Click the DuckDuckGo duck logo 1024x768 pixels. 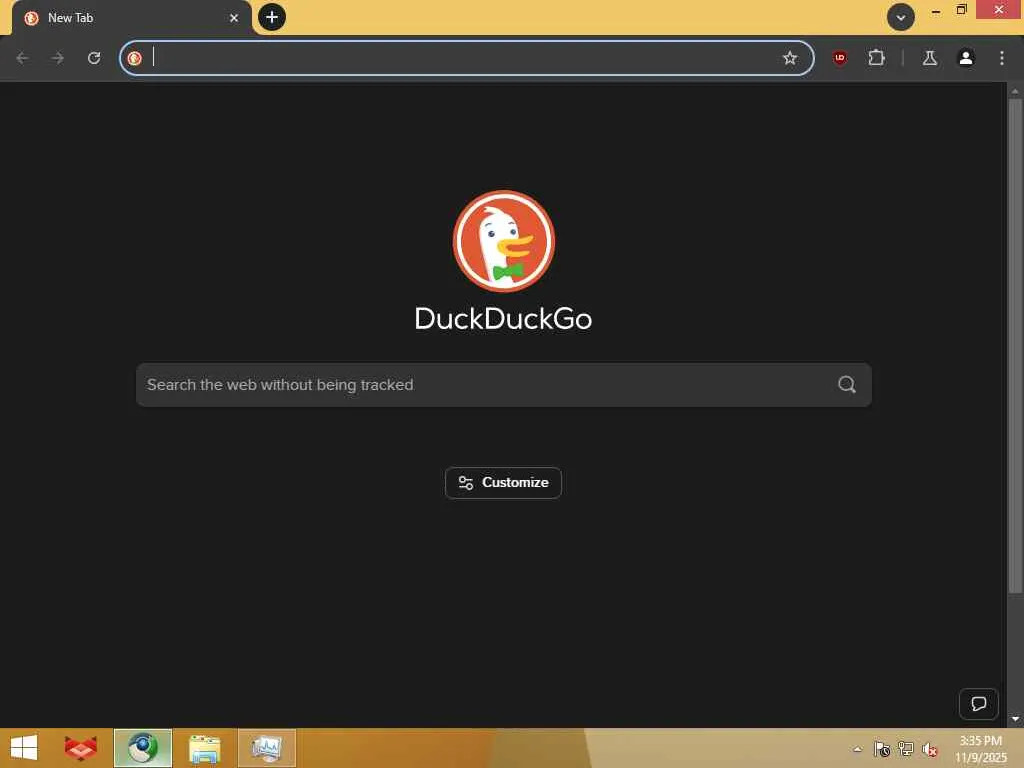pos(504,241)
